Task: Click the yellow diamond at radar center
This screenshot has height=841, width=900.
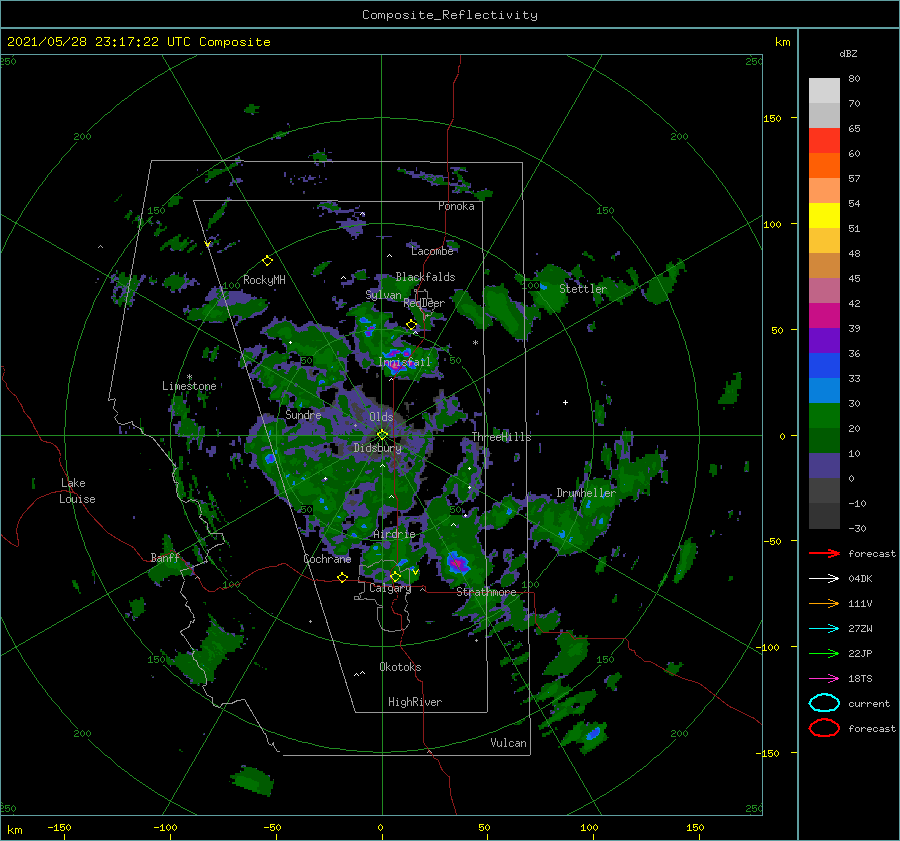Action: (382, 435)
